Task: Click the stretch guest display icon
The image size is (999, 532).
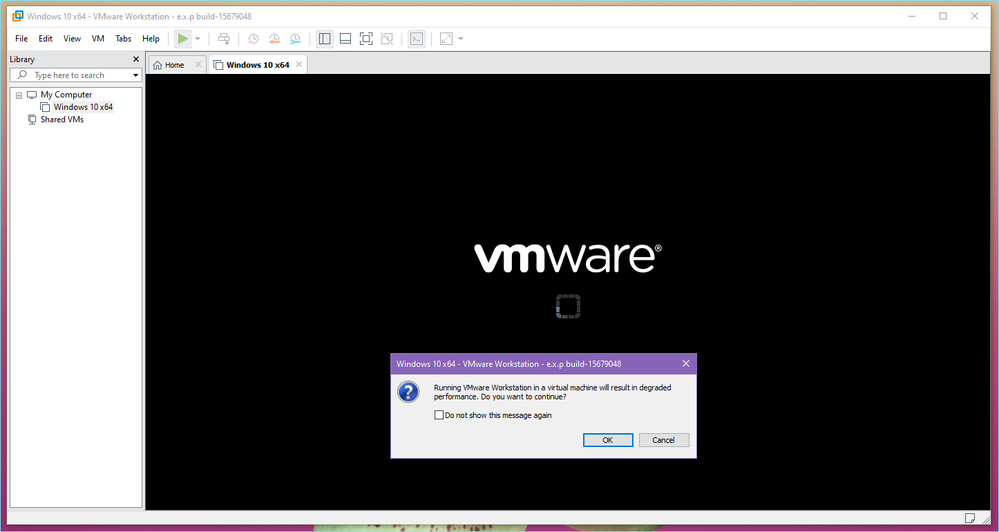Action: pos(447,39)
